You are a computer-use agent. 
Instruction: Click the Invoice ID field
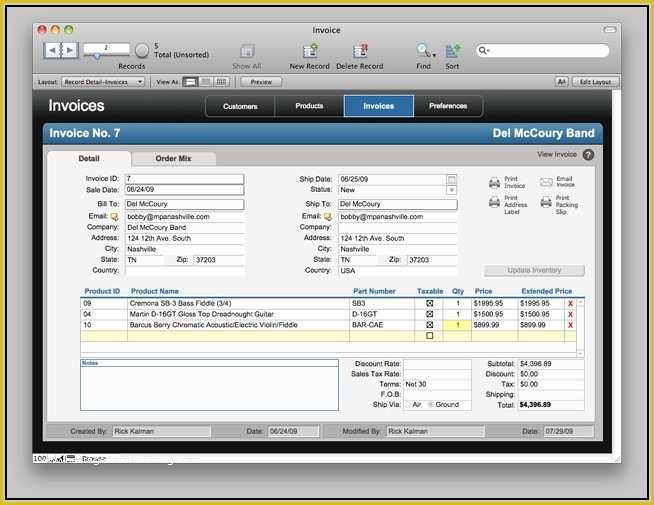(x=184, y=179)
